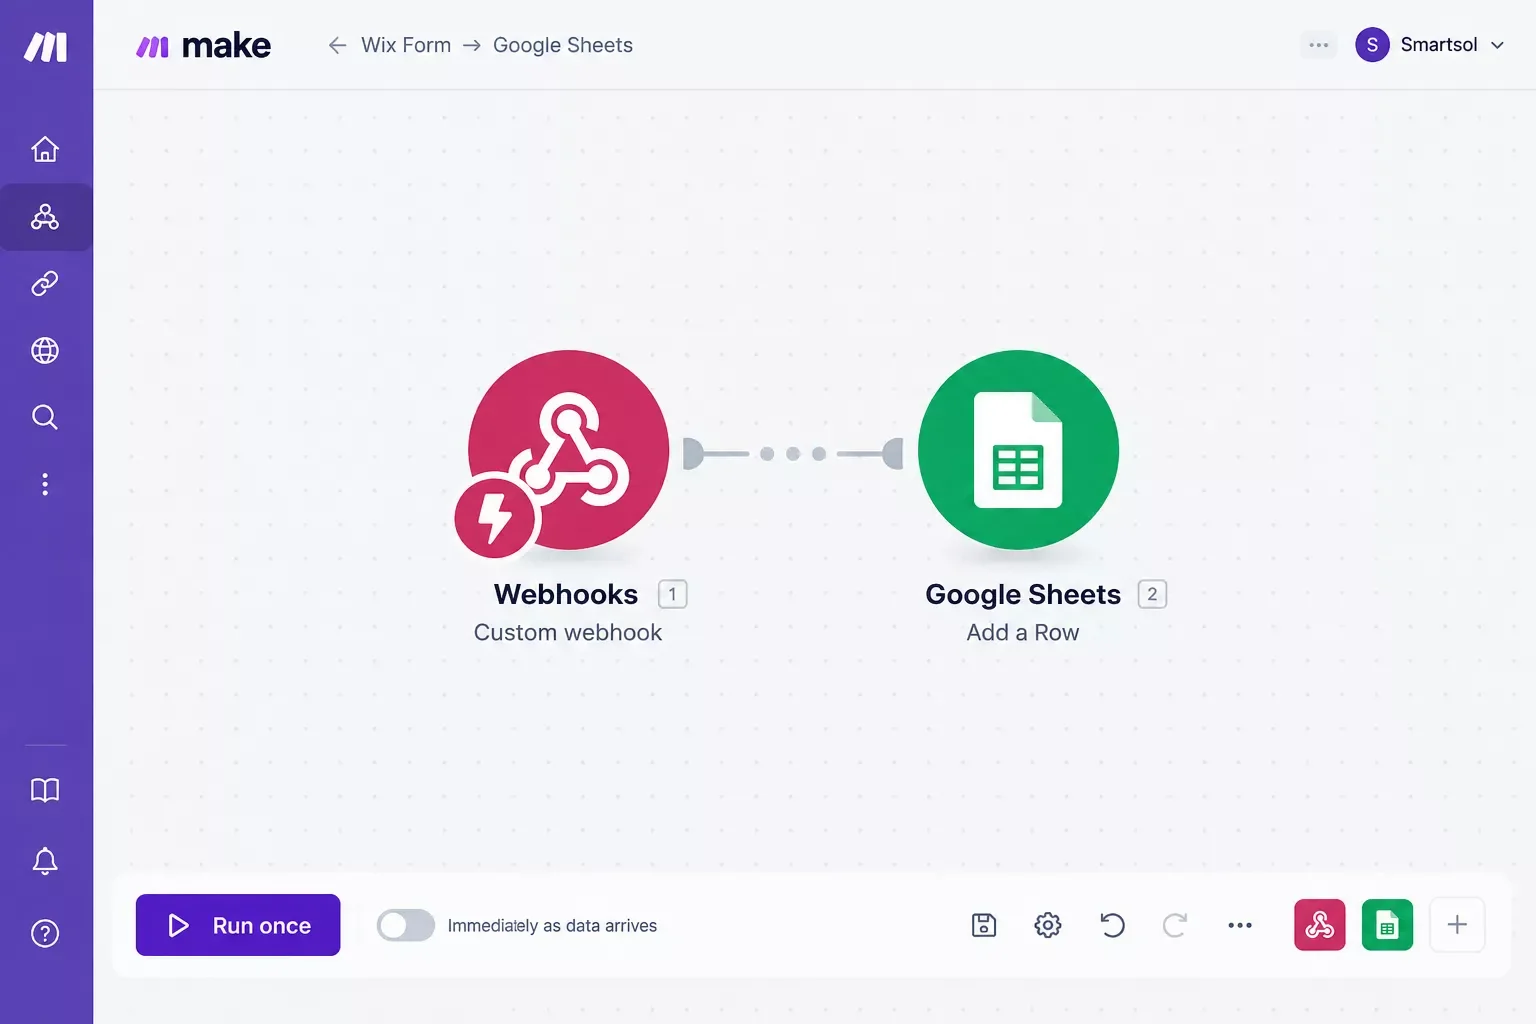This screenshot has height=1024, width=1536.
Task: Click the Wix Form → Google Sheets scenario title
Action: [497, 45]
